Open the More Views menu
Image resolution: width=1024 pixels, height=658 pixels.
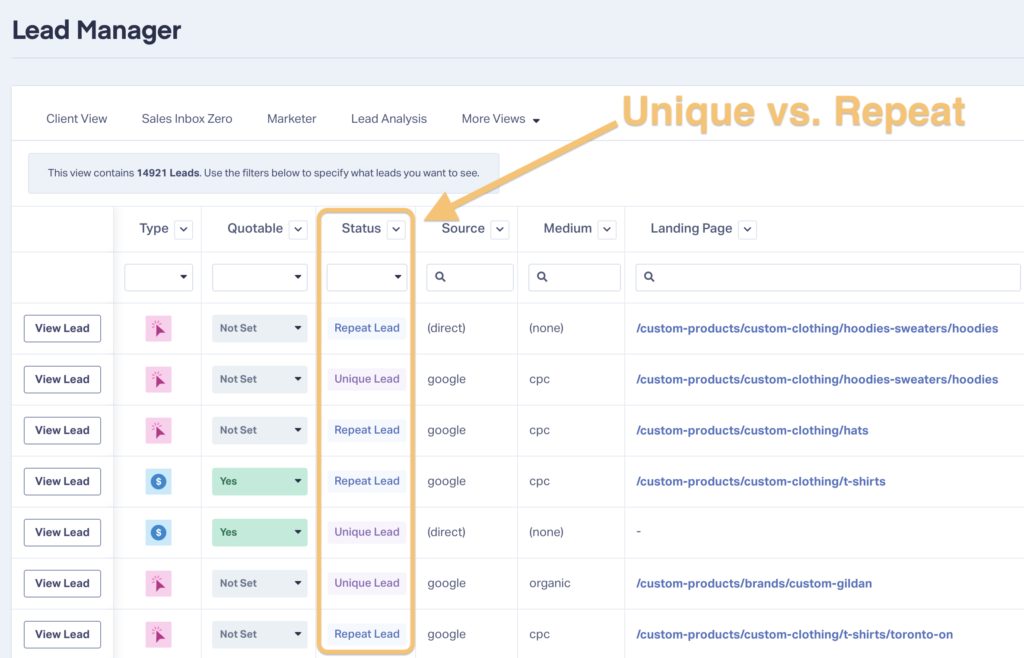pos(500,119)
